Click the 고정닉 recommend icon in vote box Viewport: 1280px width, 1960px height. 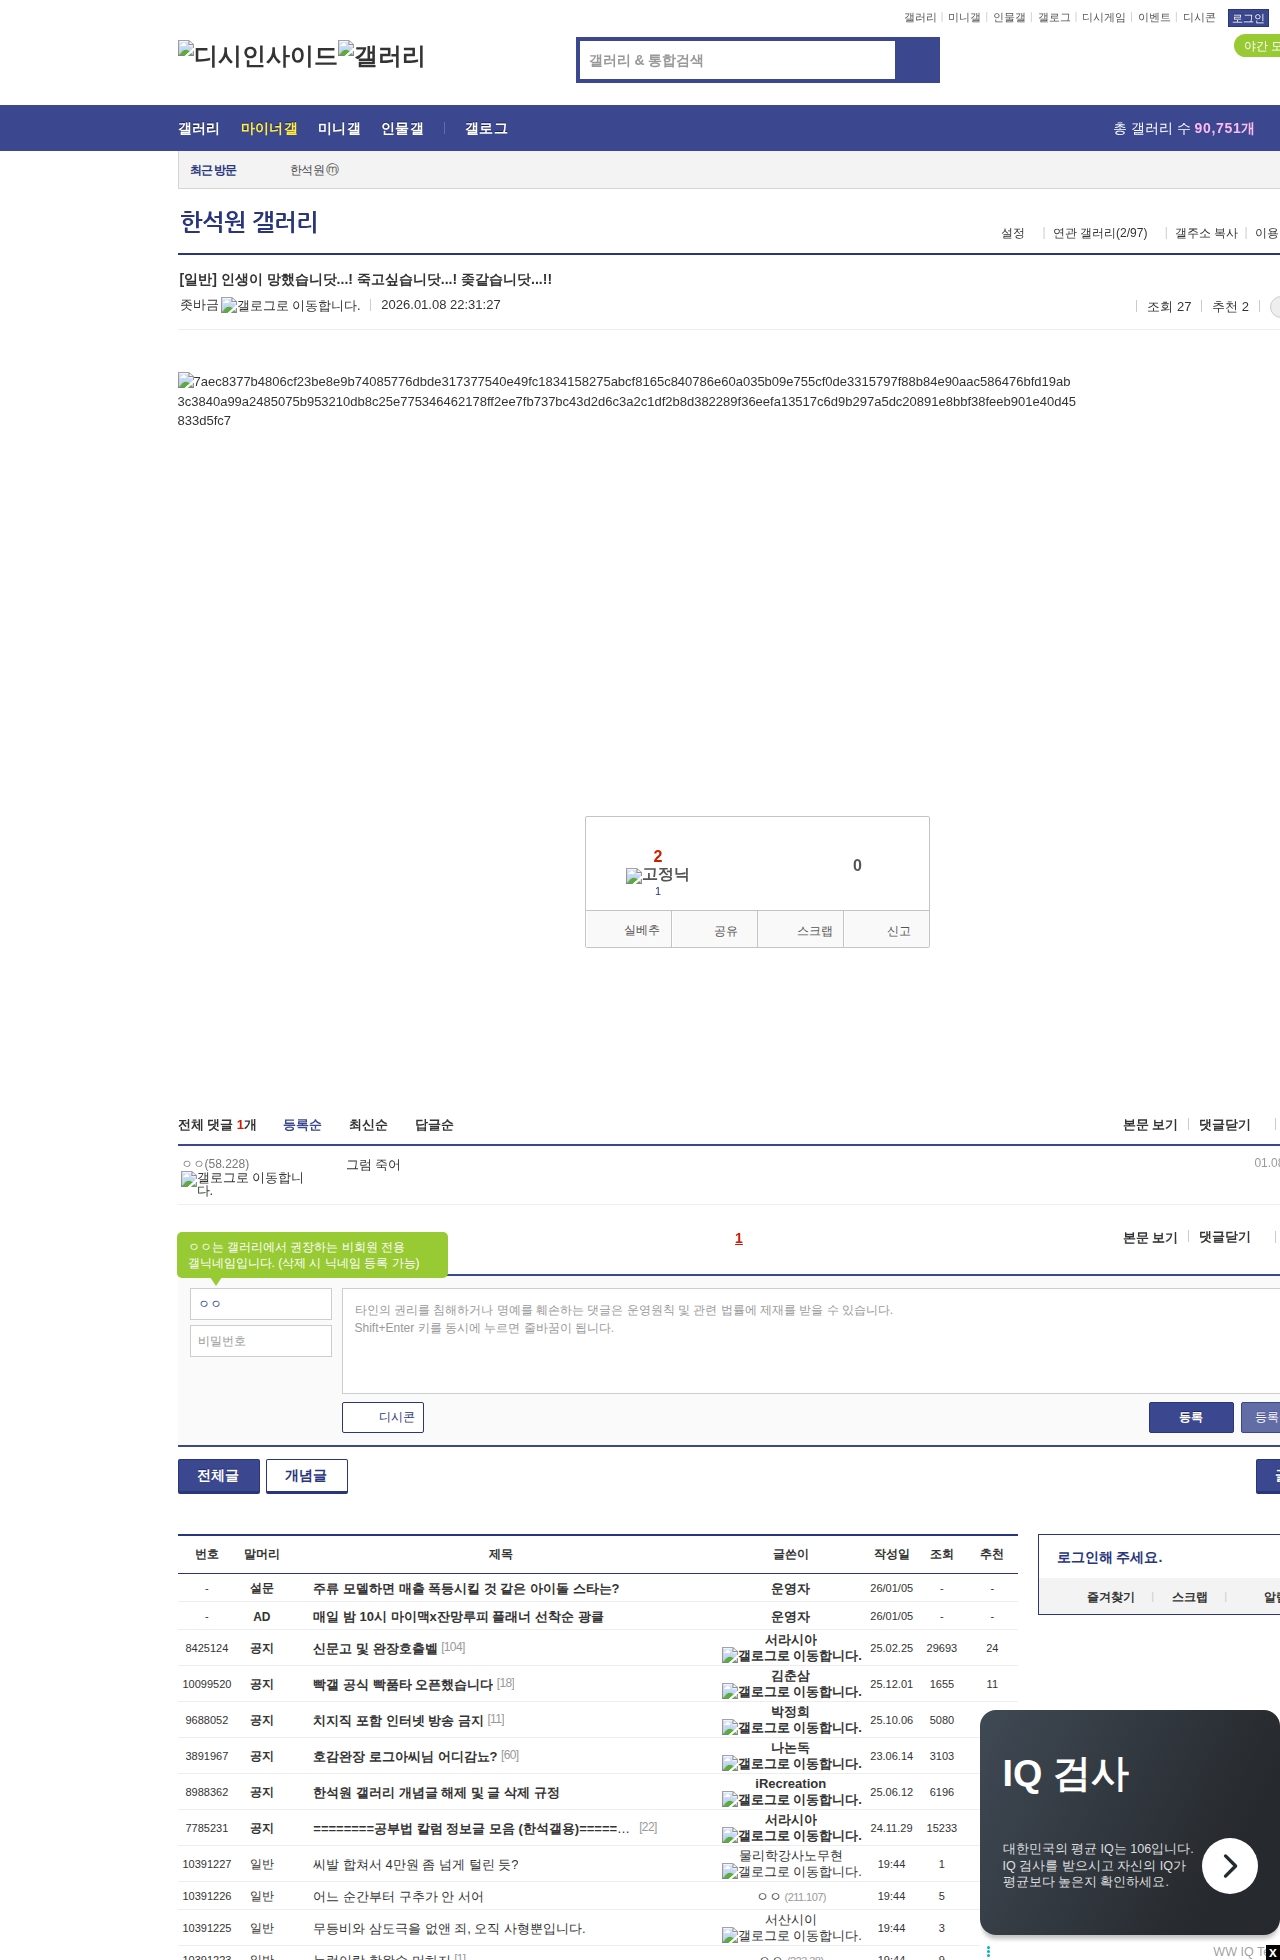point(657,875)
